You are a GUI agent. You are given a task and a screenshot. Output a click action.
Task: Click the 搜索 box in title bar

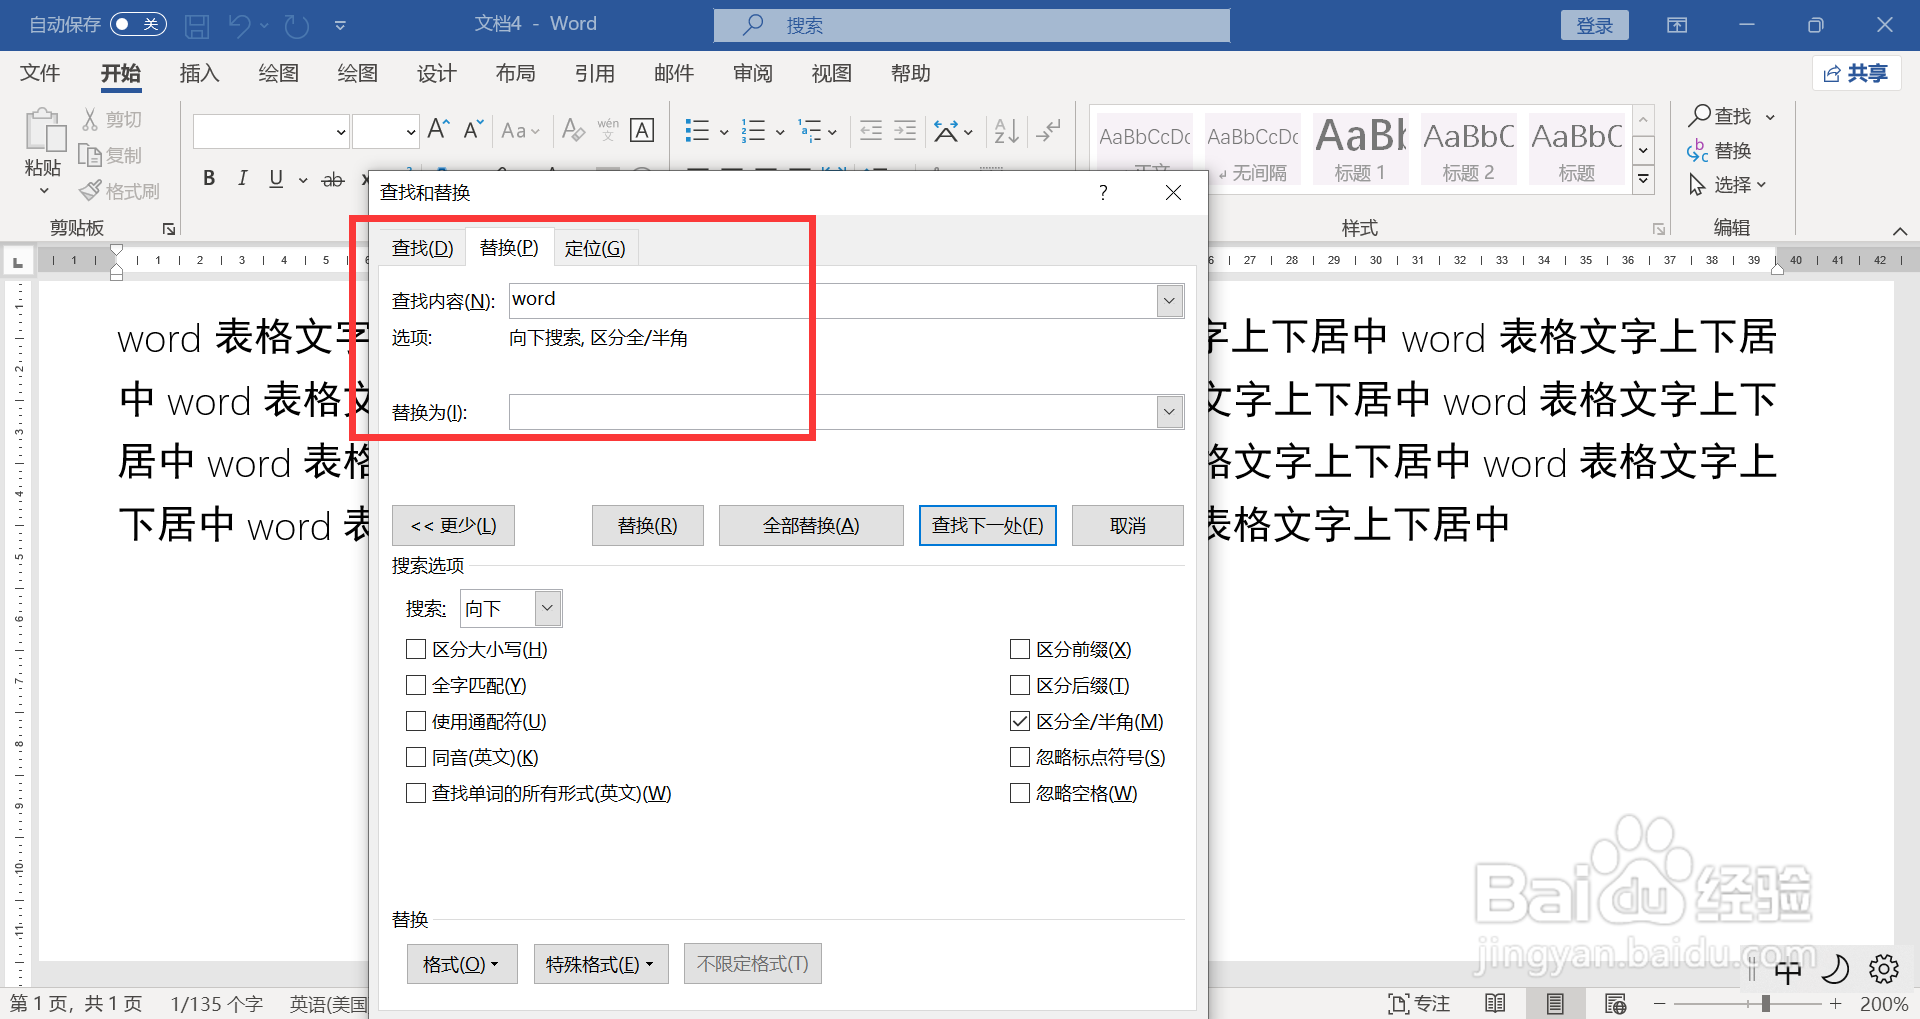(x=972, y=25)
